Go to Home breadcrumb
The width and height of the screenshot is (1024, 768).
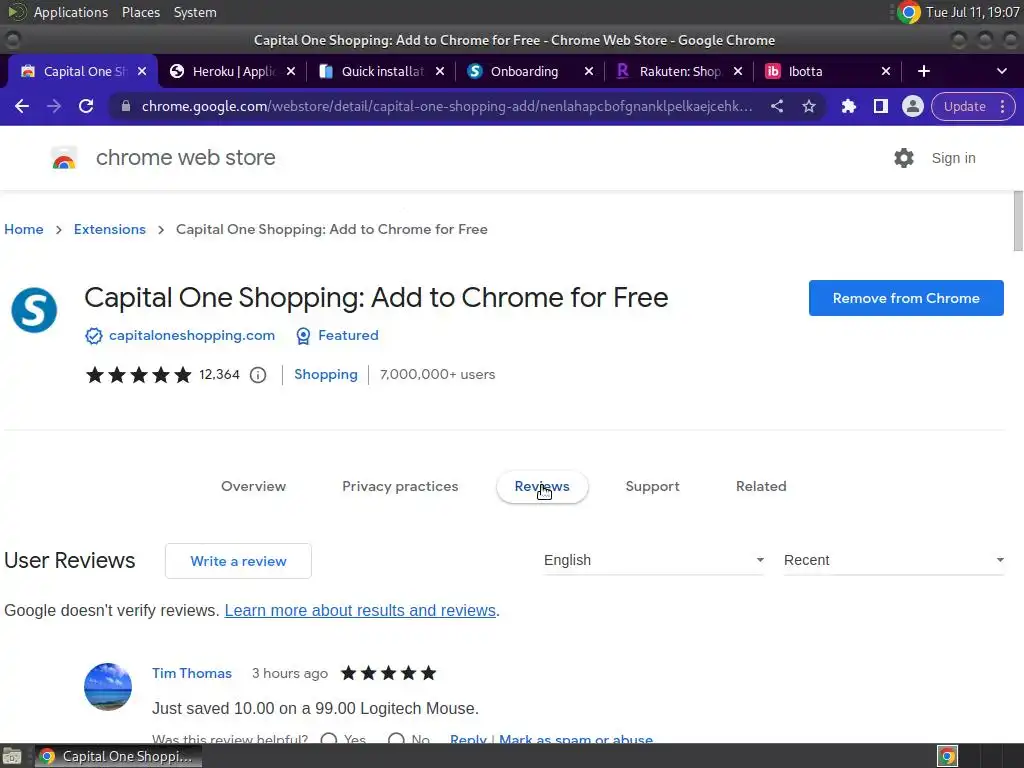pos(24,229)
